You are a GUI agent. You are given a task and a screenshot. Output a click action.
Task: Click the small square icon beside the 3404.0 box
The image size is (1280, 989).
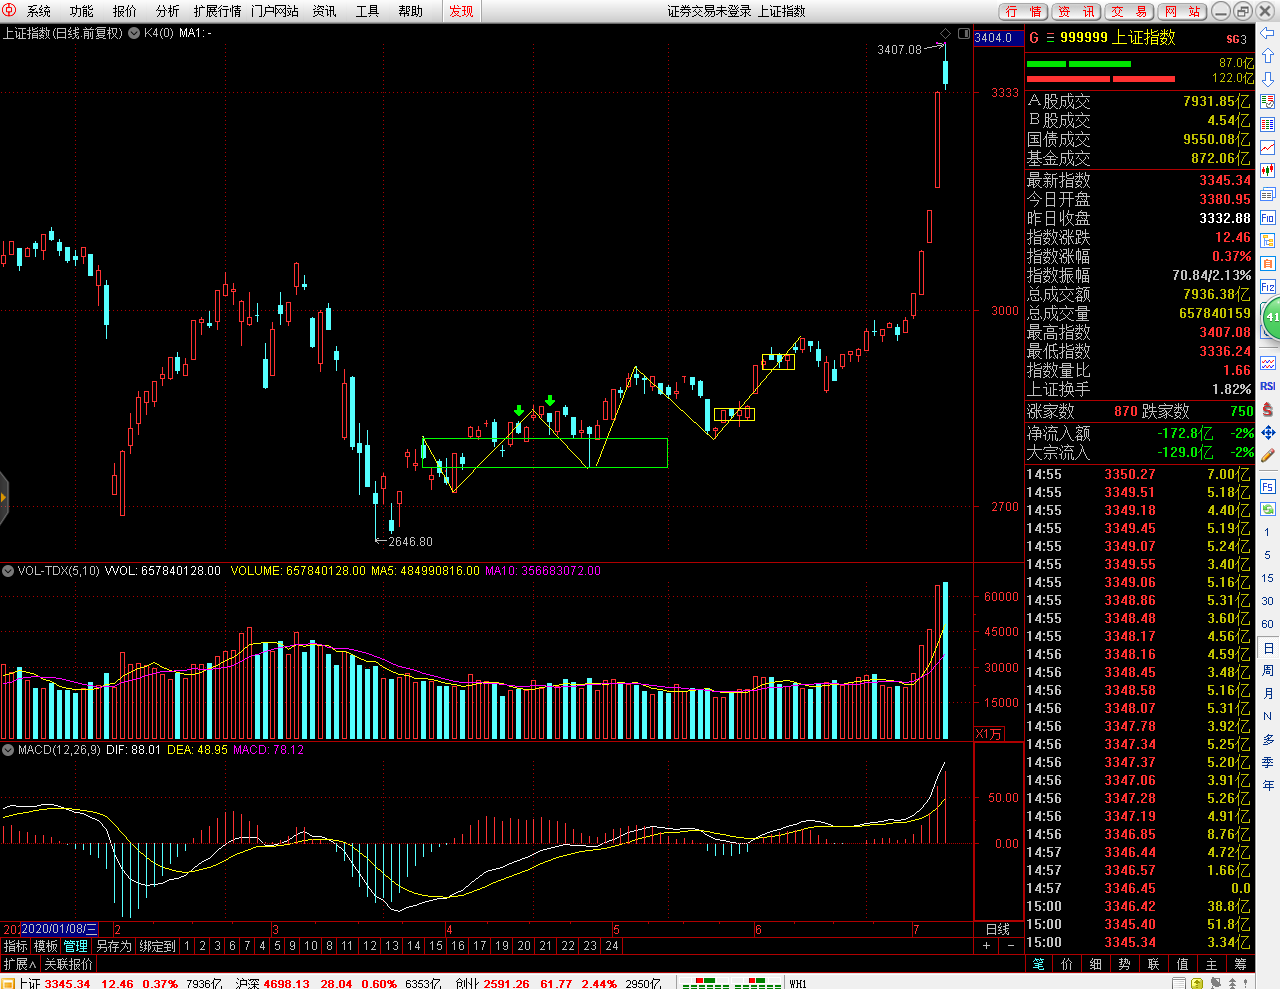pos(963,34)
